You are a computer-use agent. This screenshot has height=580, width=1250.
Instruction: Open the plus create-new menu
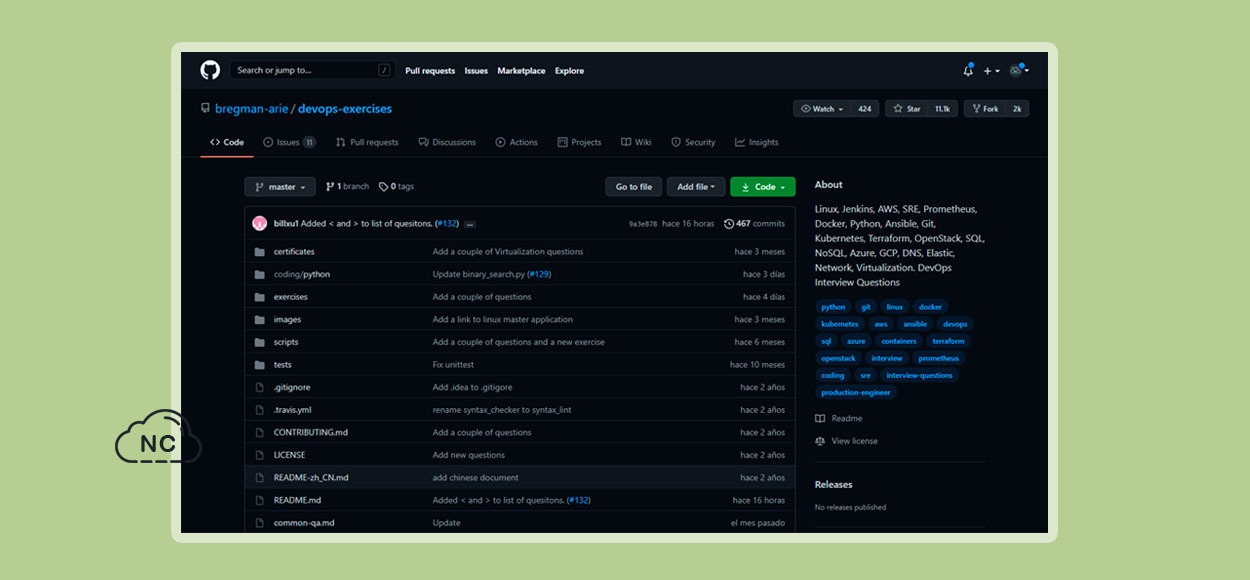[991, 71]
